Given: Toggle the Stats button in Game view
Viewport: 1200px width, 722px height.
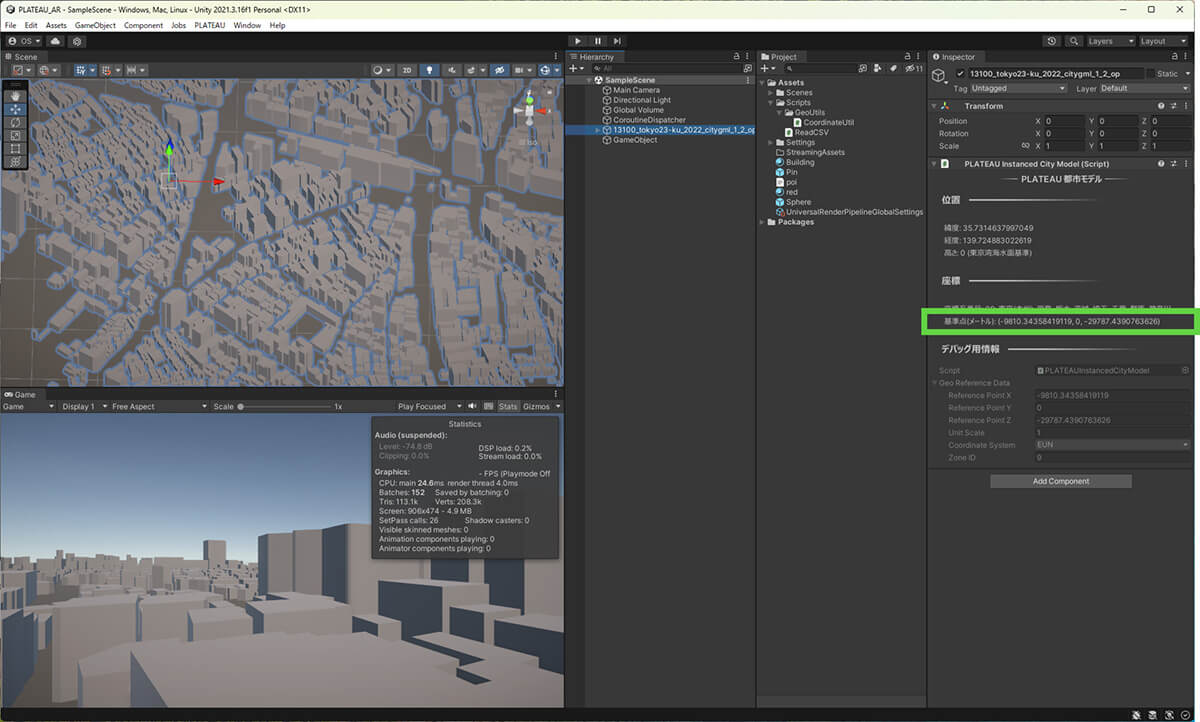Looking at the screenshot, I should (508, 407).
